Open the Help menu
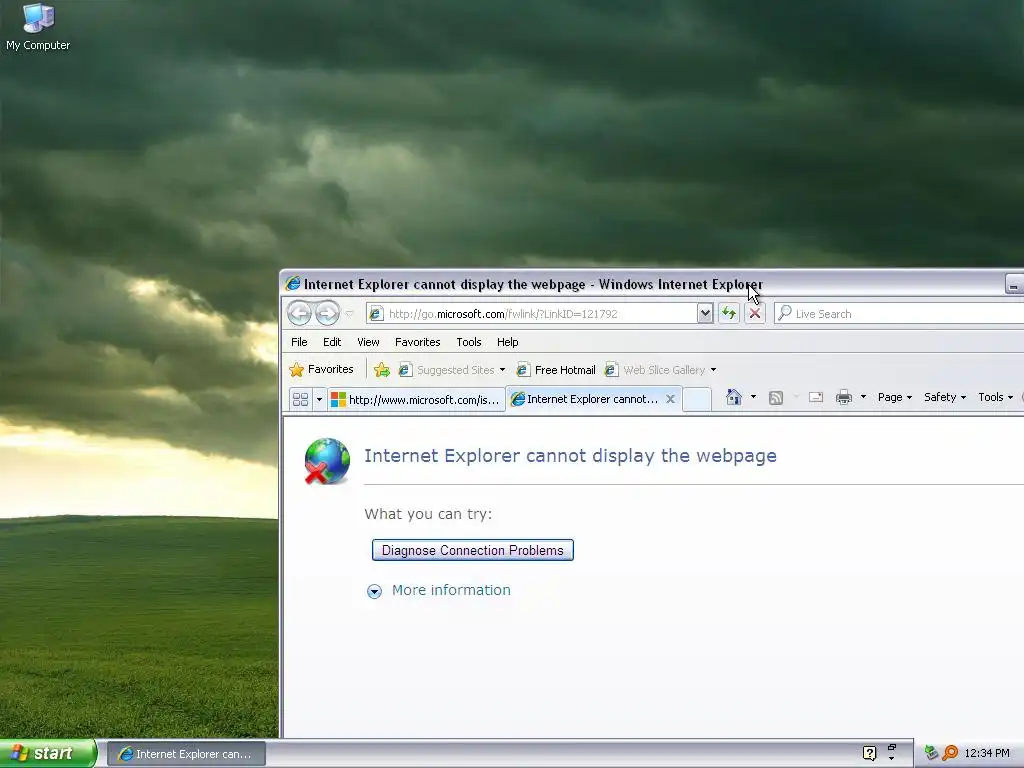 pyautogui.click(x=507, y=342)
